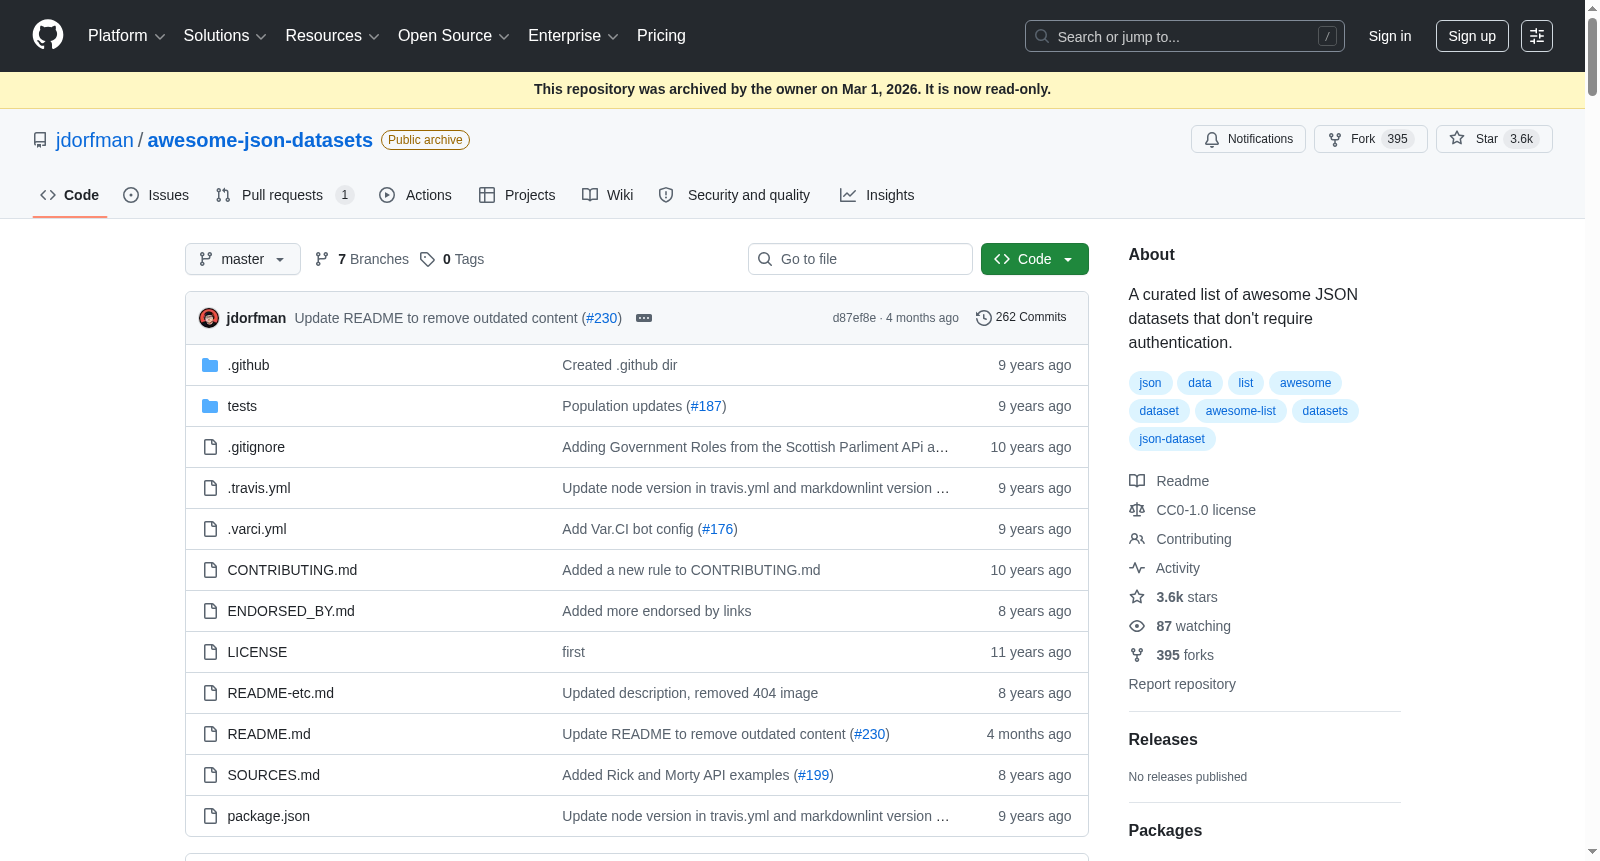Open the Readme book link
Viewport: 1600px width, 861px height.
pos(1169,481)
